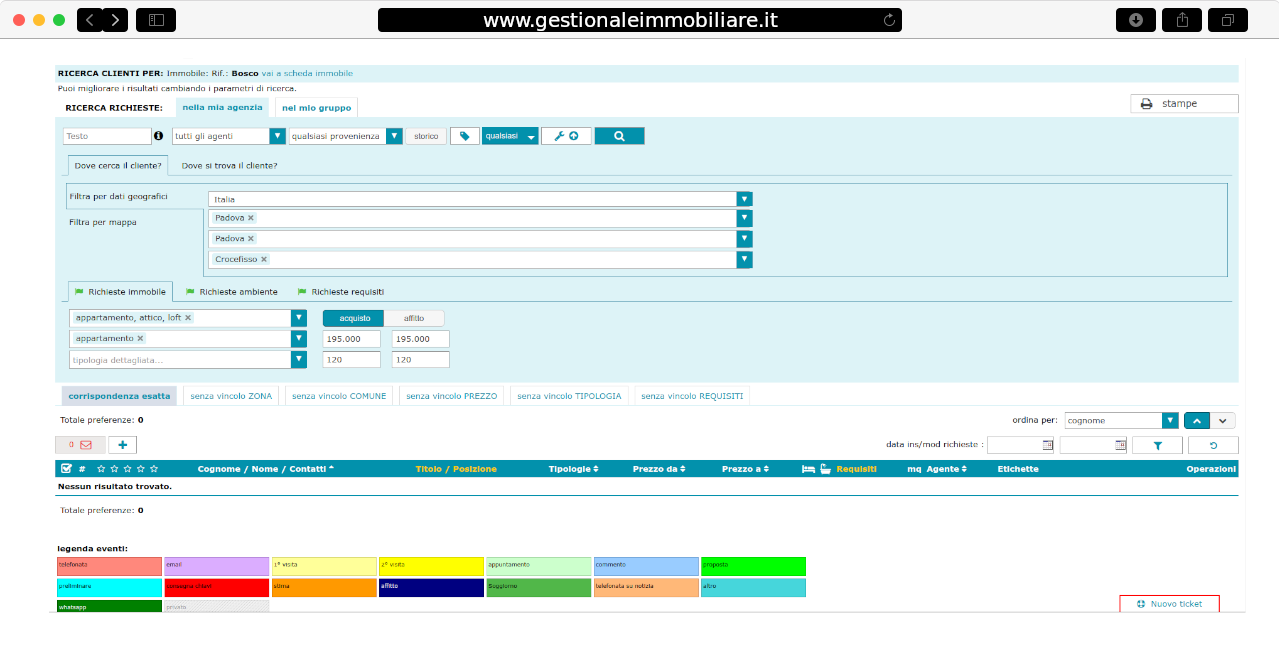Open the wrench advanced settings button
The image size is (1279, 649).
(x=566, y=136)
